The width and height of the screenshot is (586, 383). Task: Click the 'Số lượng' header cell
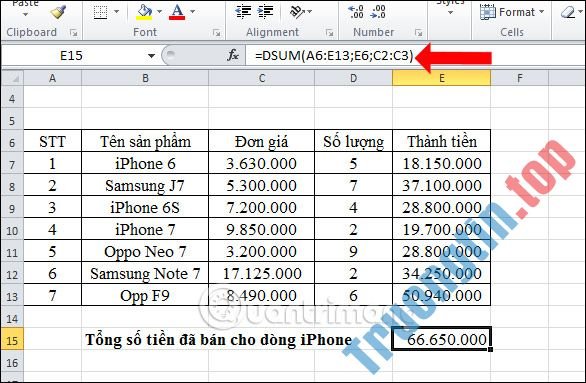(x=354, y=141)
